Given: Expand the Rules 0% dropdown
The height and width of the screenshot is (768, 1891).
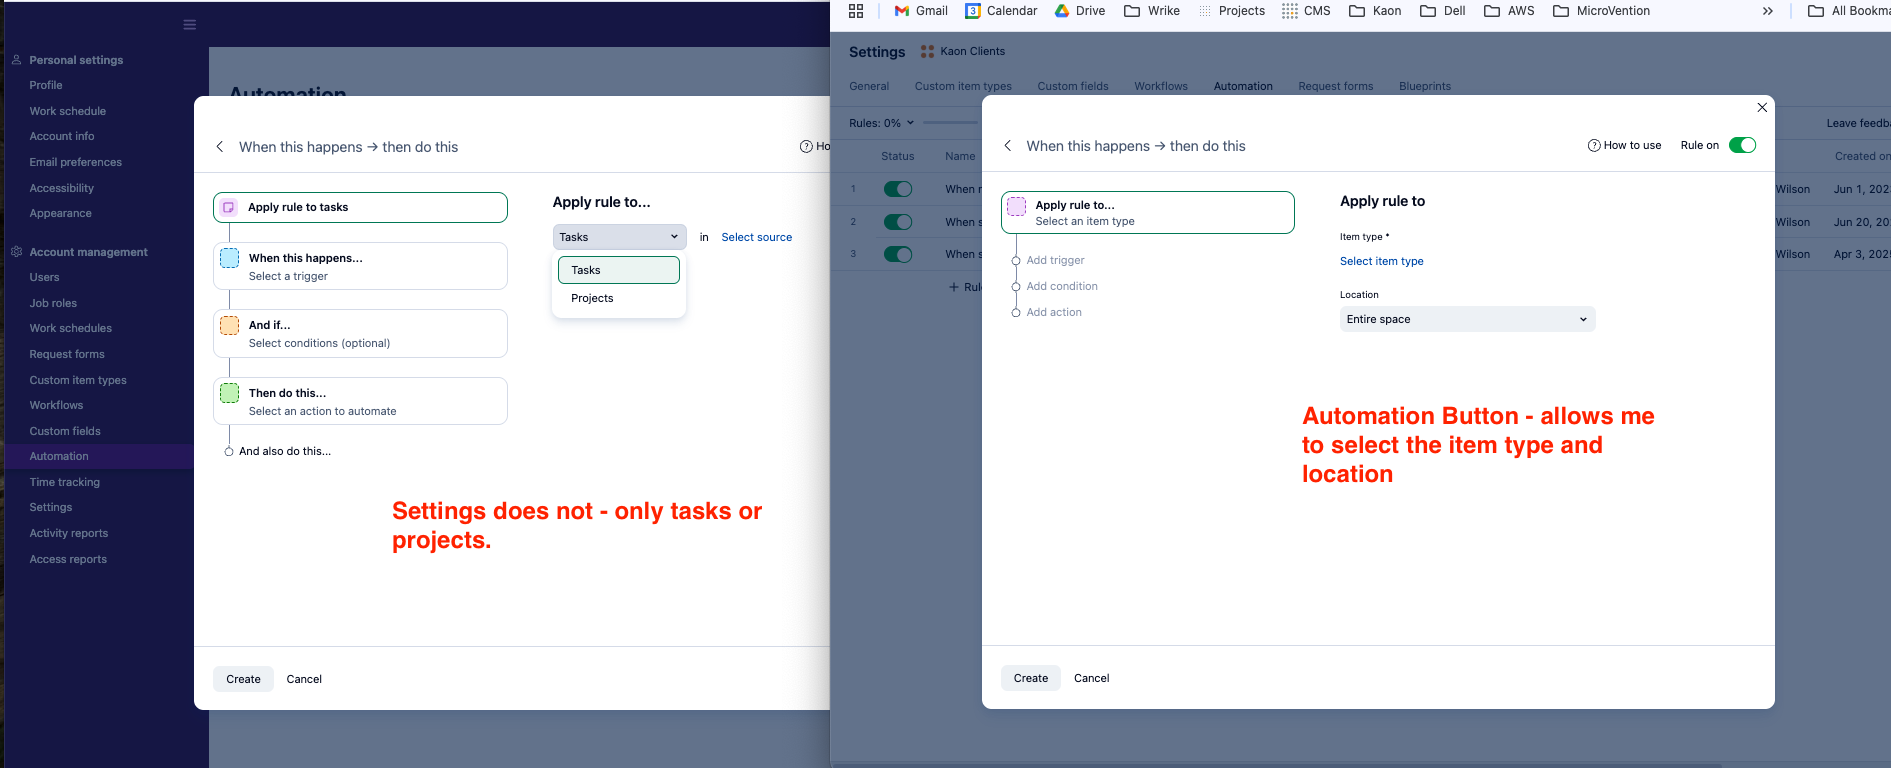Looking at the screenshot, I should pyautogui.click(x=881, y=123).
